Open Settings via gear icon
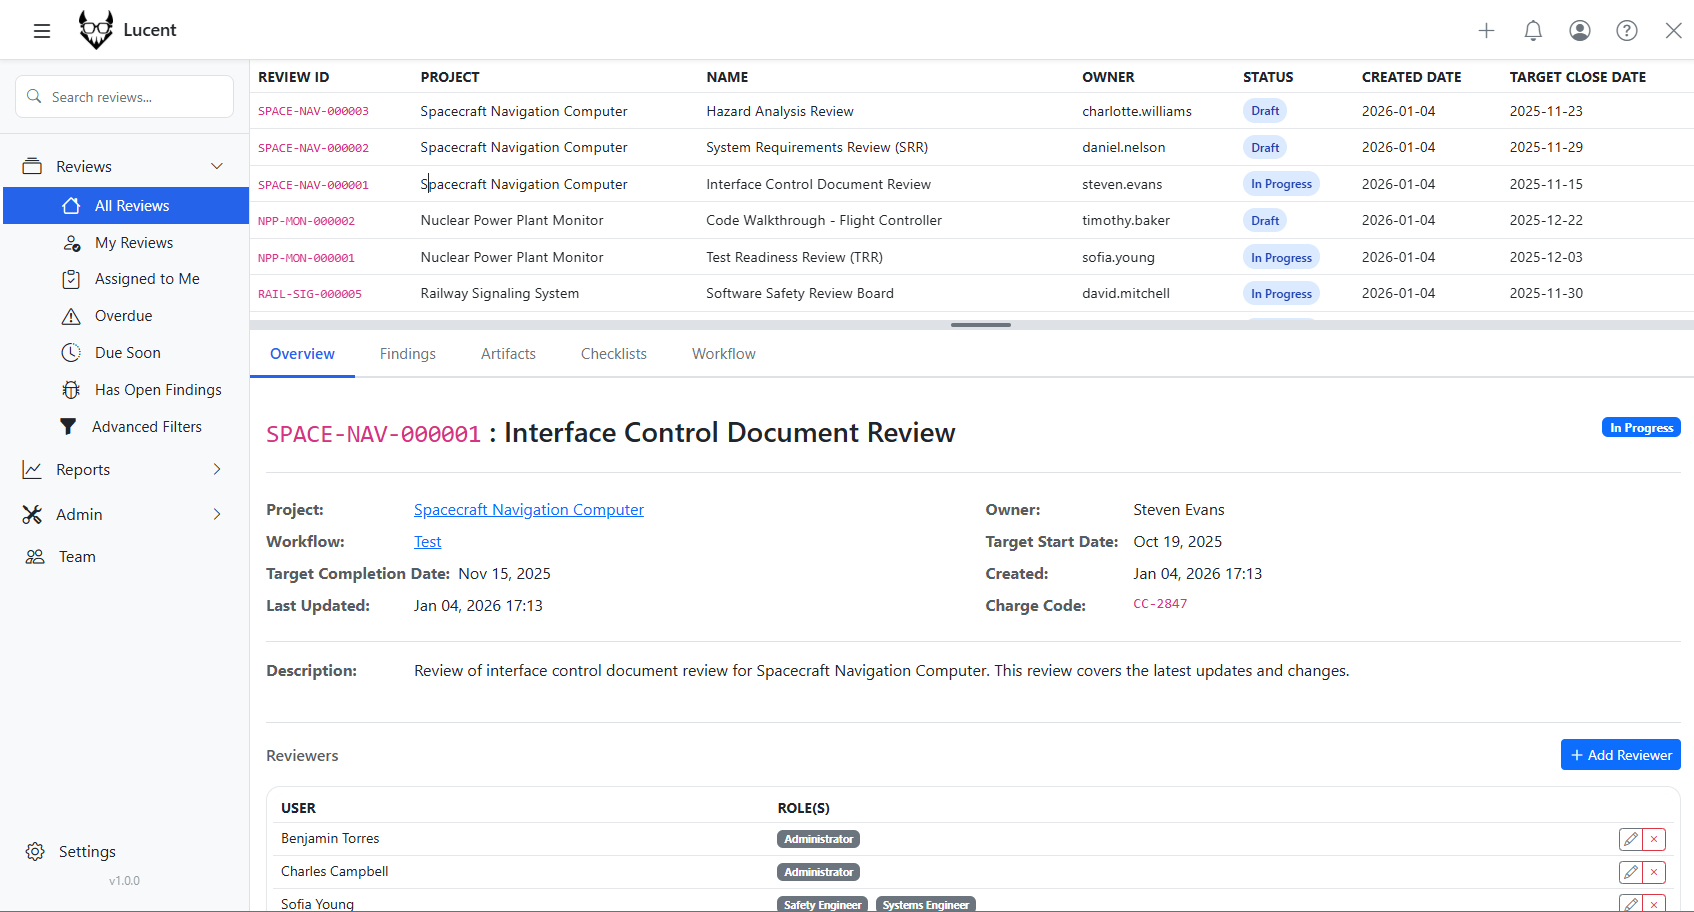Viewport: 1694px width, 912px height. 35,851
